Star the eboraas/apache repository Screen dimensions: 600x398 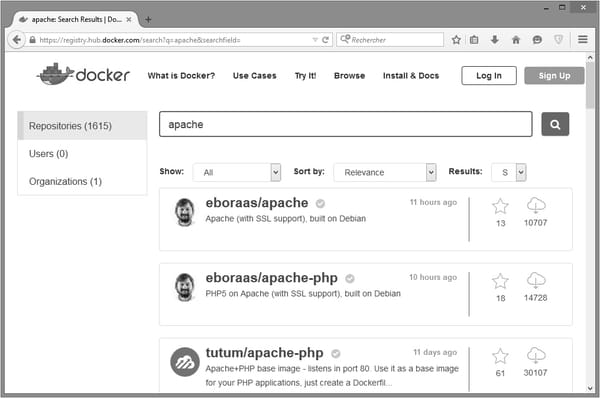500,206
